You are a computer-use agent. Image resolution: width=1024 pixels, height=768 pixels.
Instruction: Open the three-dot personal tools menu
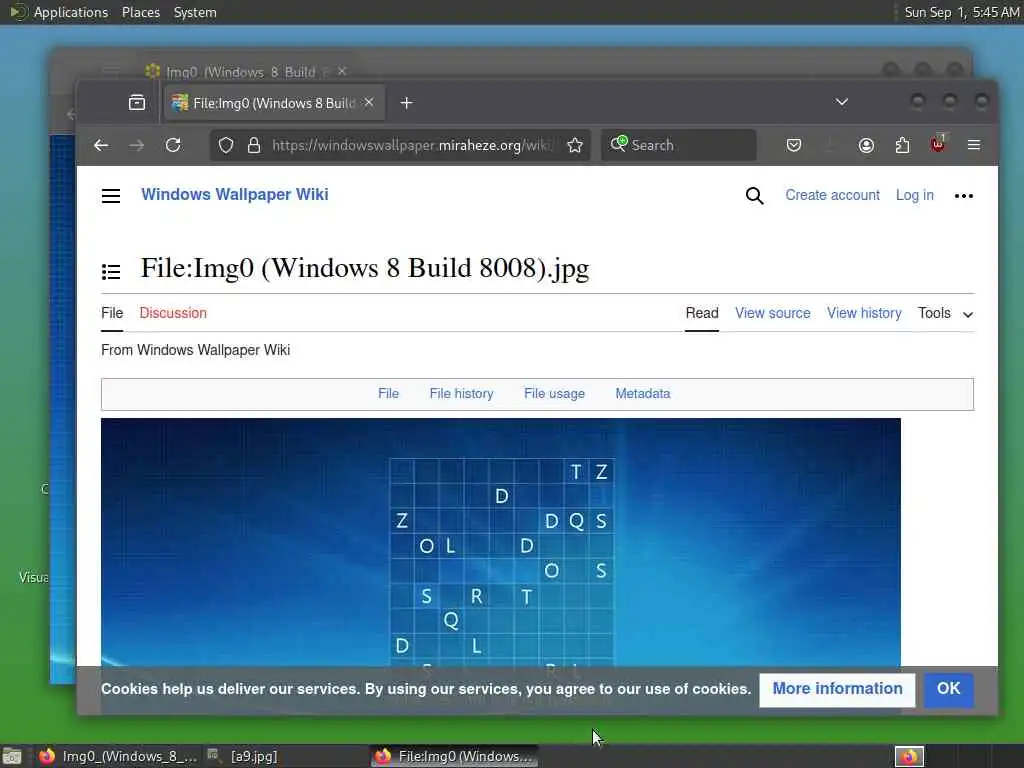[963, 195]
